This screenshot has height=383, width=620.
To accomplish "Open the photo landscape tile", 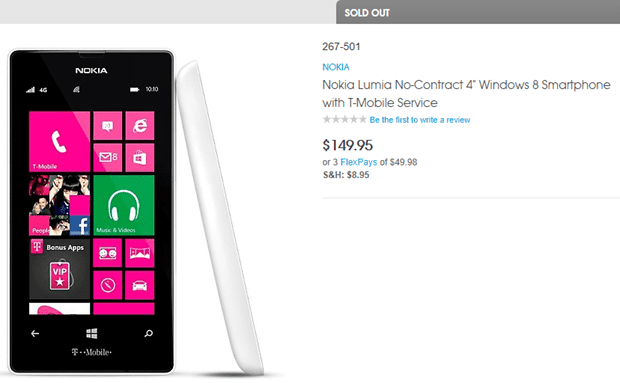I will pos(140,253).
